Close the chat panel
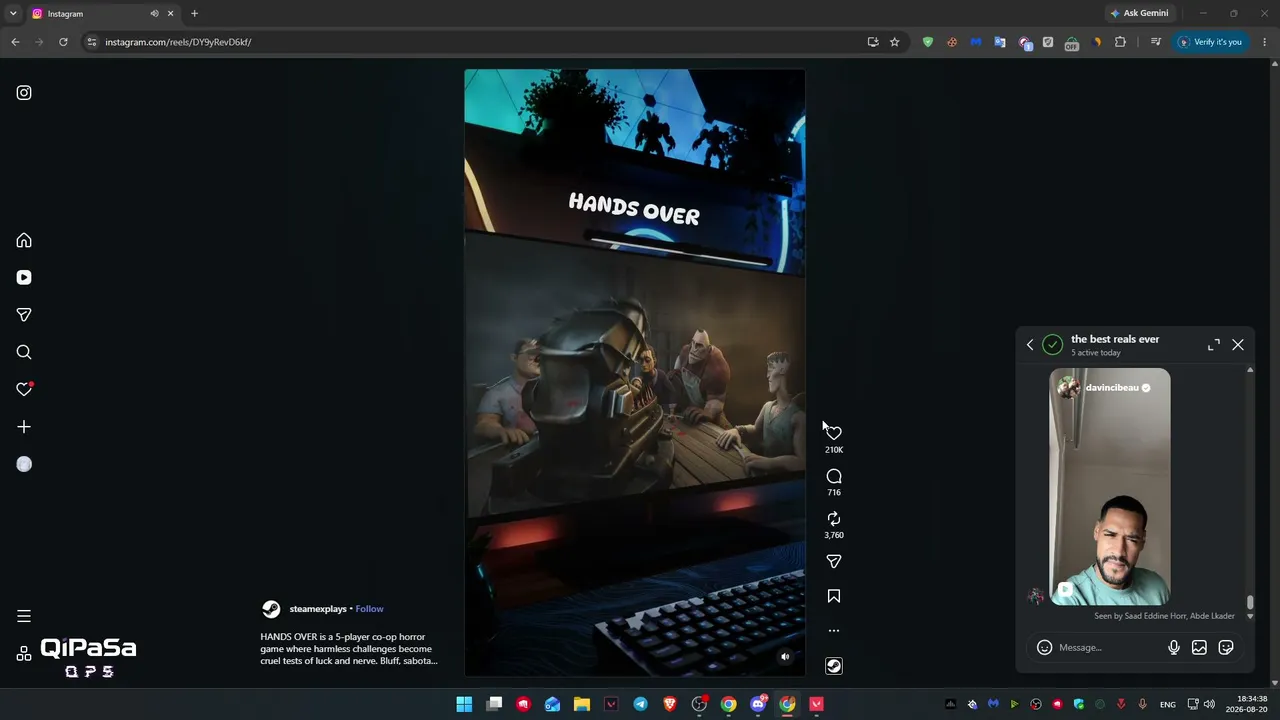The image size is (1280, 720). coord(1238,345)
